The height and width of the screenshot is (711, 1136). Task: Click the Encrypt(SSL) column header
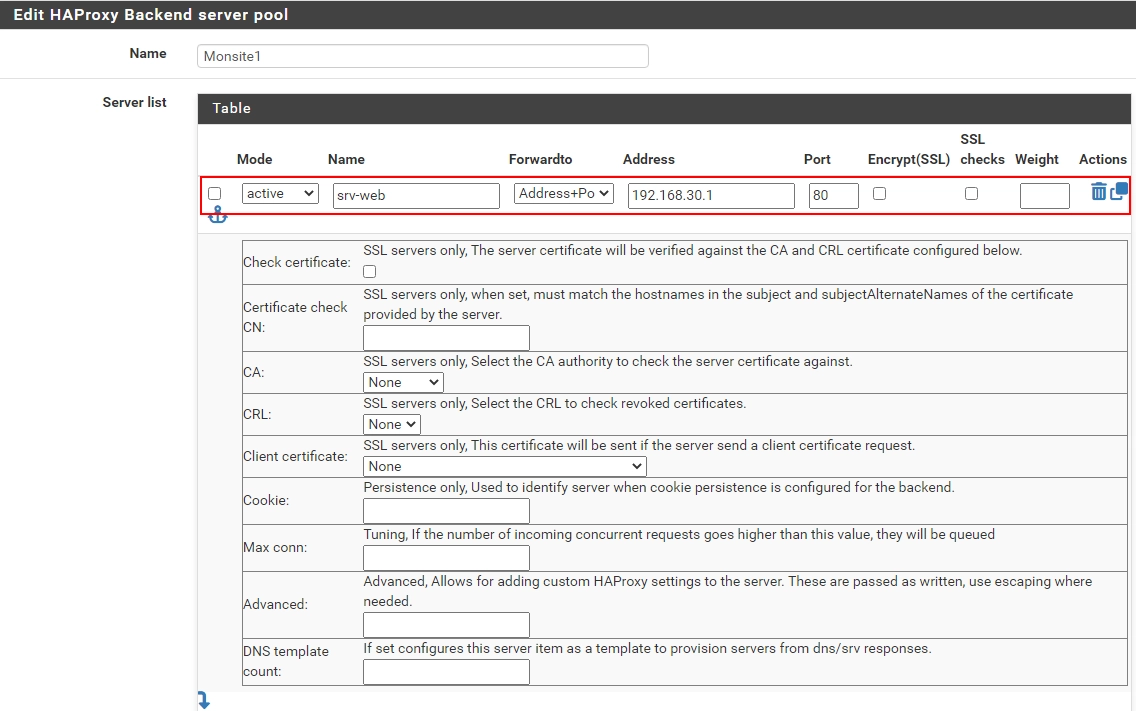(909, 159)
